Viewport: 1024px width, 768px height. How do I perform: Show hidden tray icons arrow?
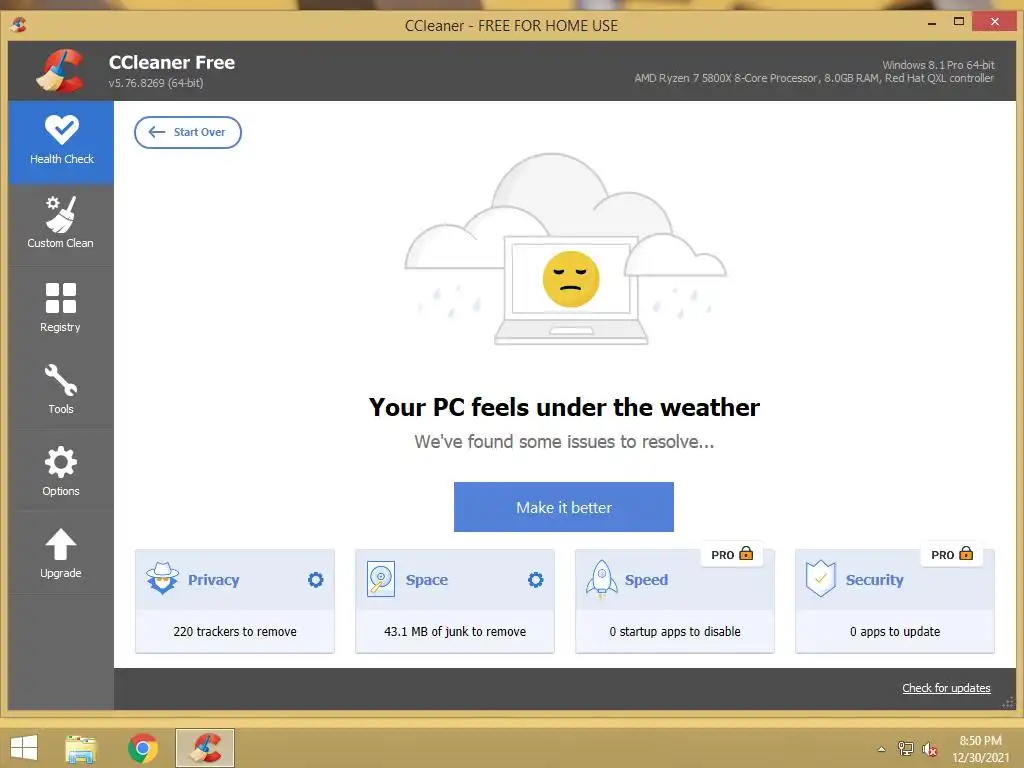[x=882, y=749]
